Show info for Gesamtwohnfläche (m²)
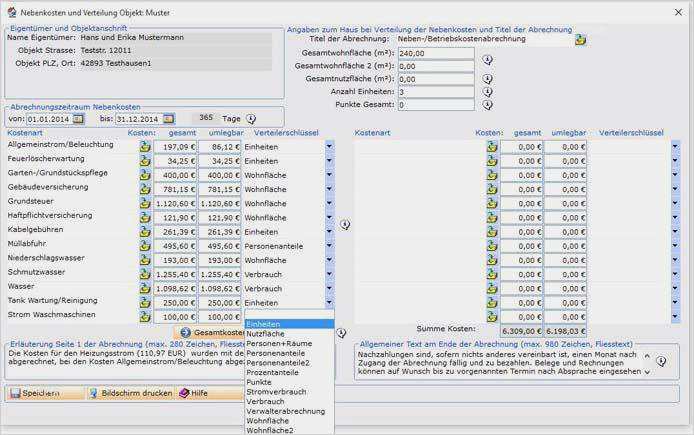This screenshot has width=694, height=435. 487,59
